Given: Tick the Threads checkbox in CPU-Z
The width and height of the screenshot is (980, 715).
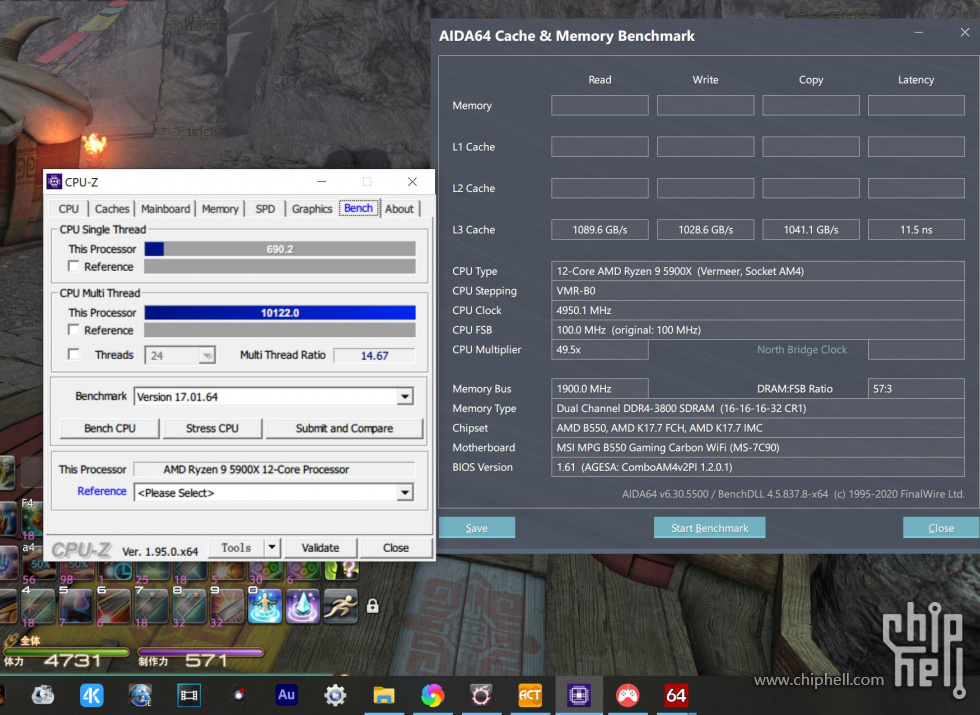Looking at the screenshot, I should (x=74, y=354).
